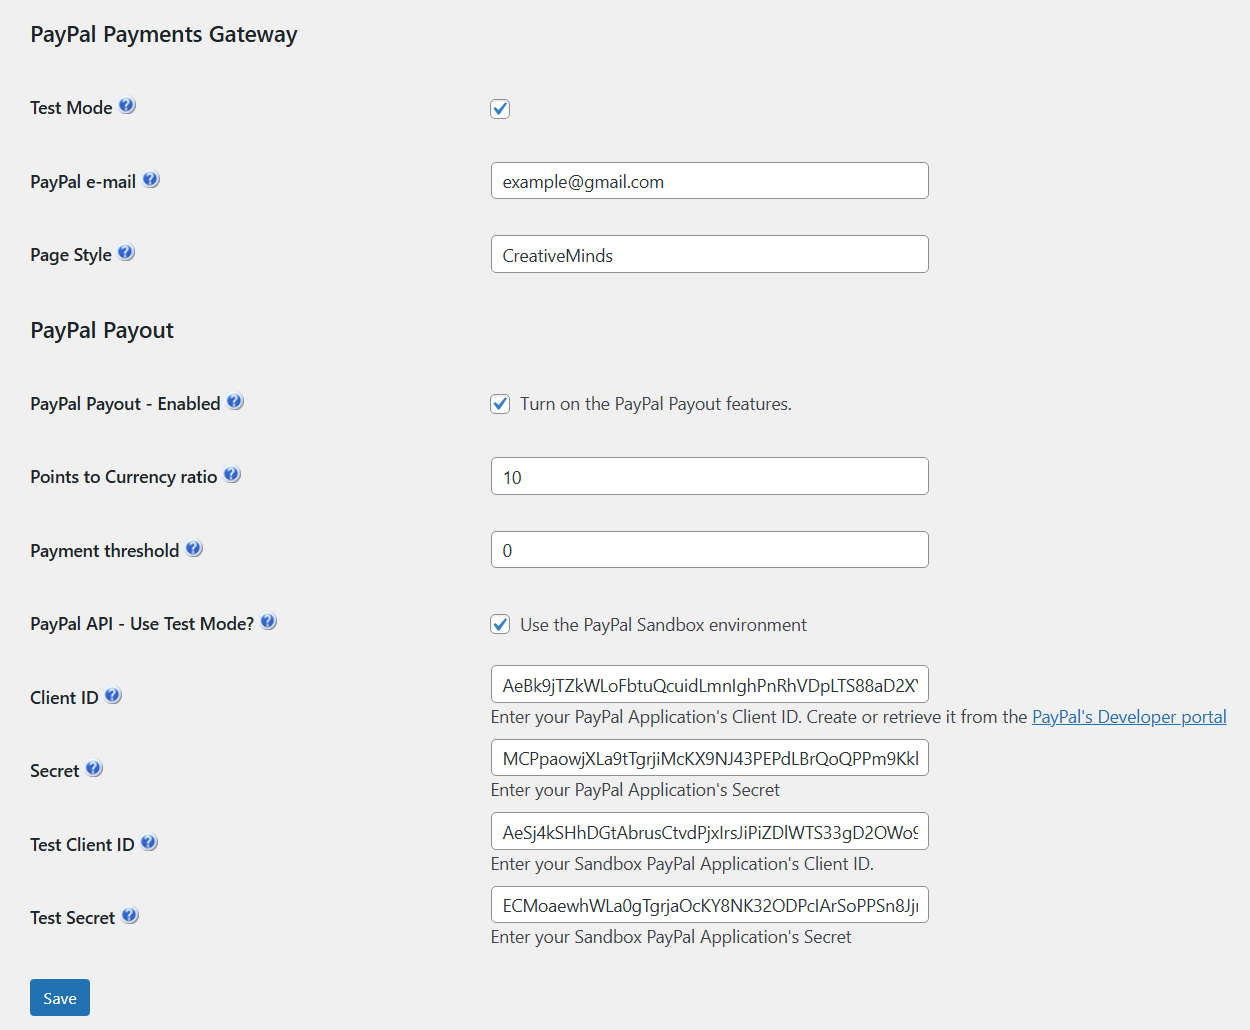
Task: View Test Client ID help icon
Action: point(149,843)
